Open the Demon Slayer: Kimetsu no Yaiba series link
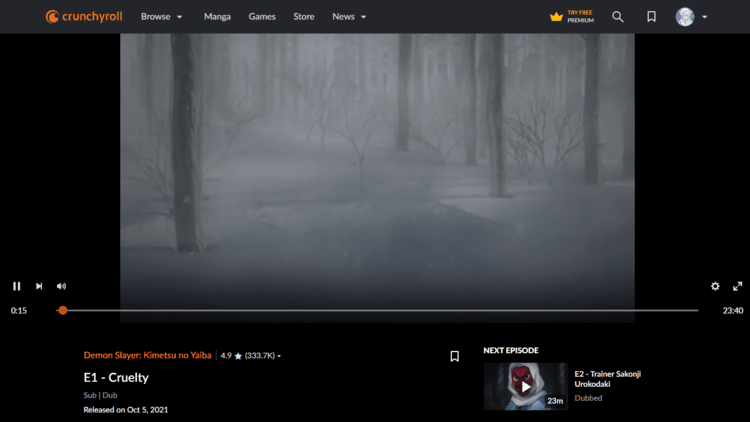The image size is (750, 422). pyautogui.click(x=147, y=355)
